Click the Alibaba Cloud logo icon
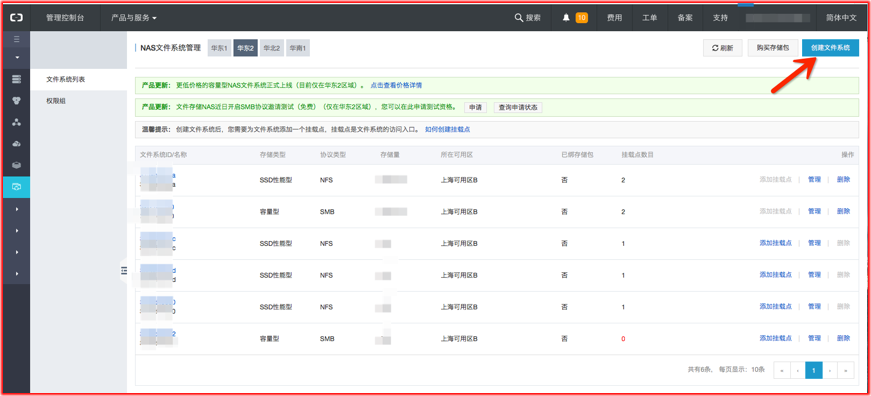Viewport: 871px width, 396px height. pyautogui.click(x=16, y=17)
